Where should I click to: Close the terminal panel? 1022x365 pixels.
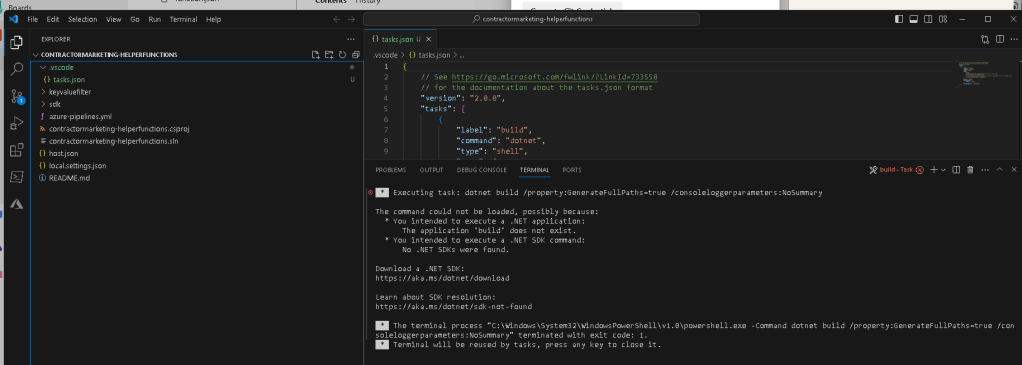point(1014,170)
